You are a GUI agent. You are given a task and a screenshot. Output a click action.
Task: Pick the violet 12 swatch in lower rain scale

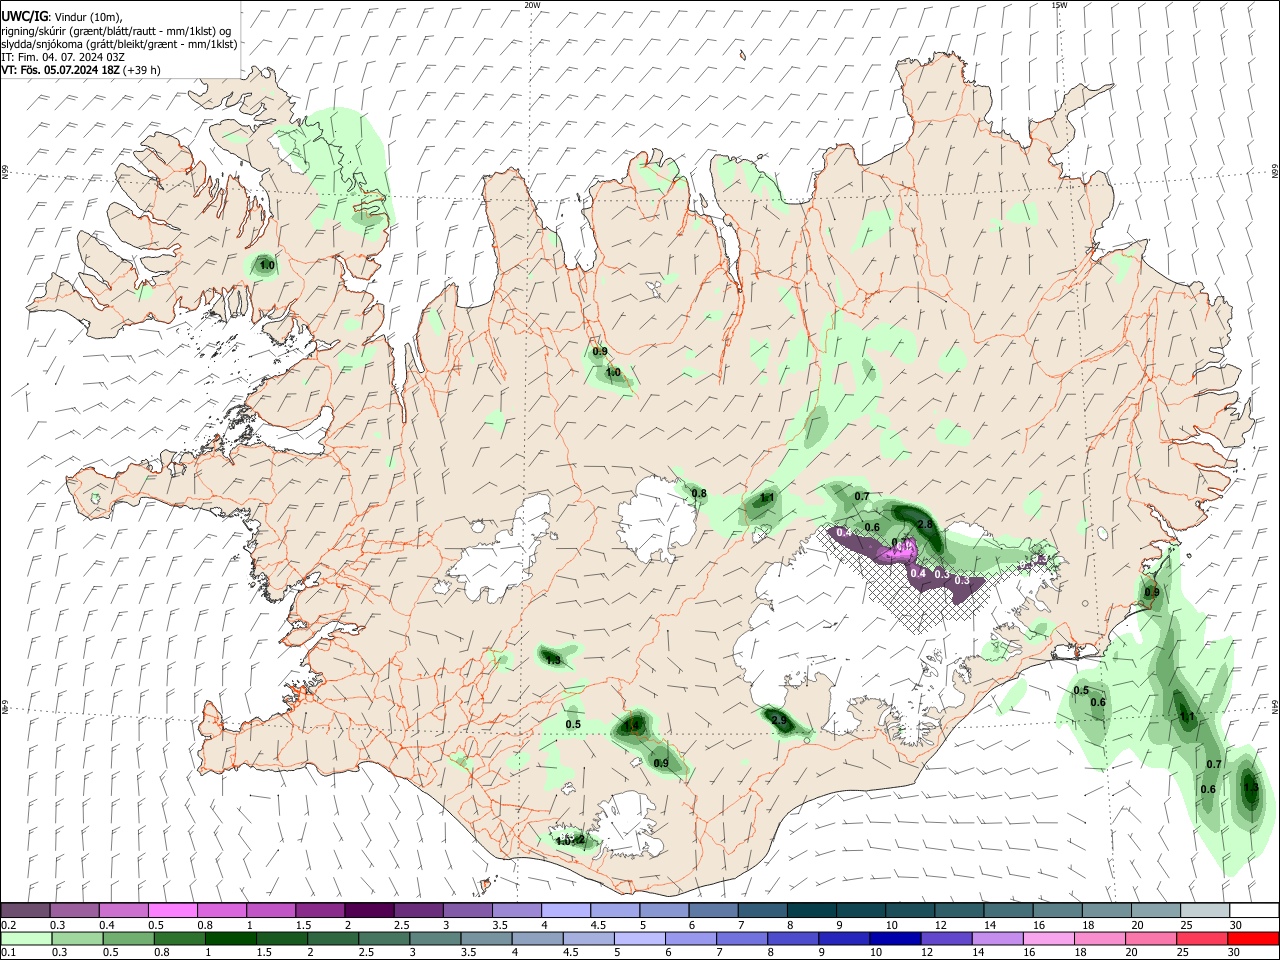(946, 938)
